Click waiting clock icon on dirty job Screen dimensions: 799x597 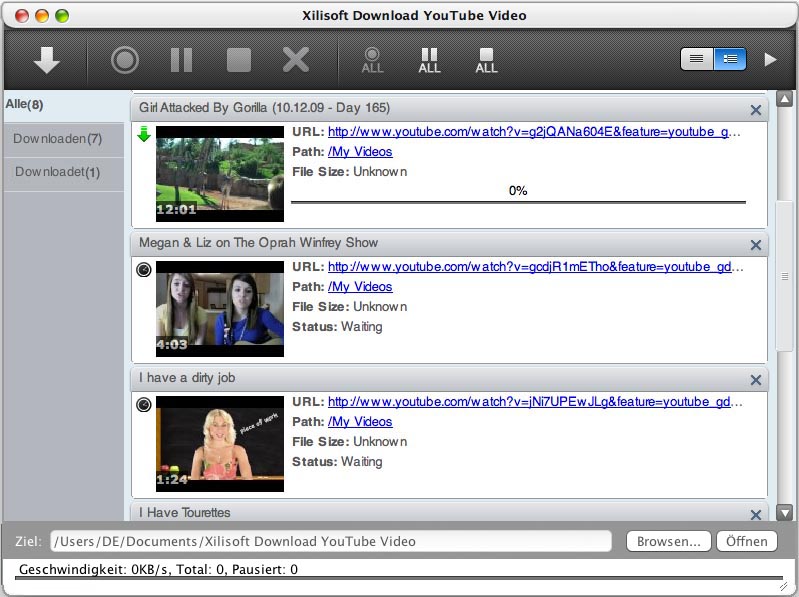tap(144, 404)
